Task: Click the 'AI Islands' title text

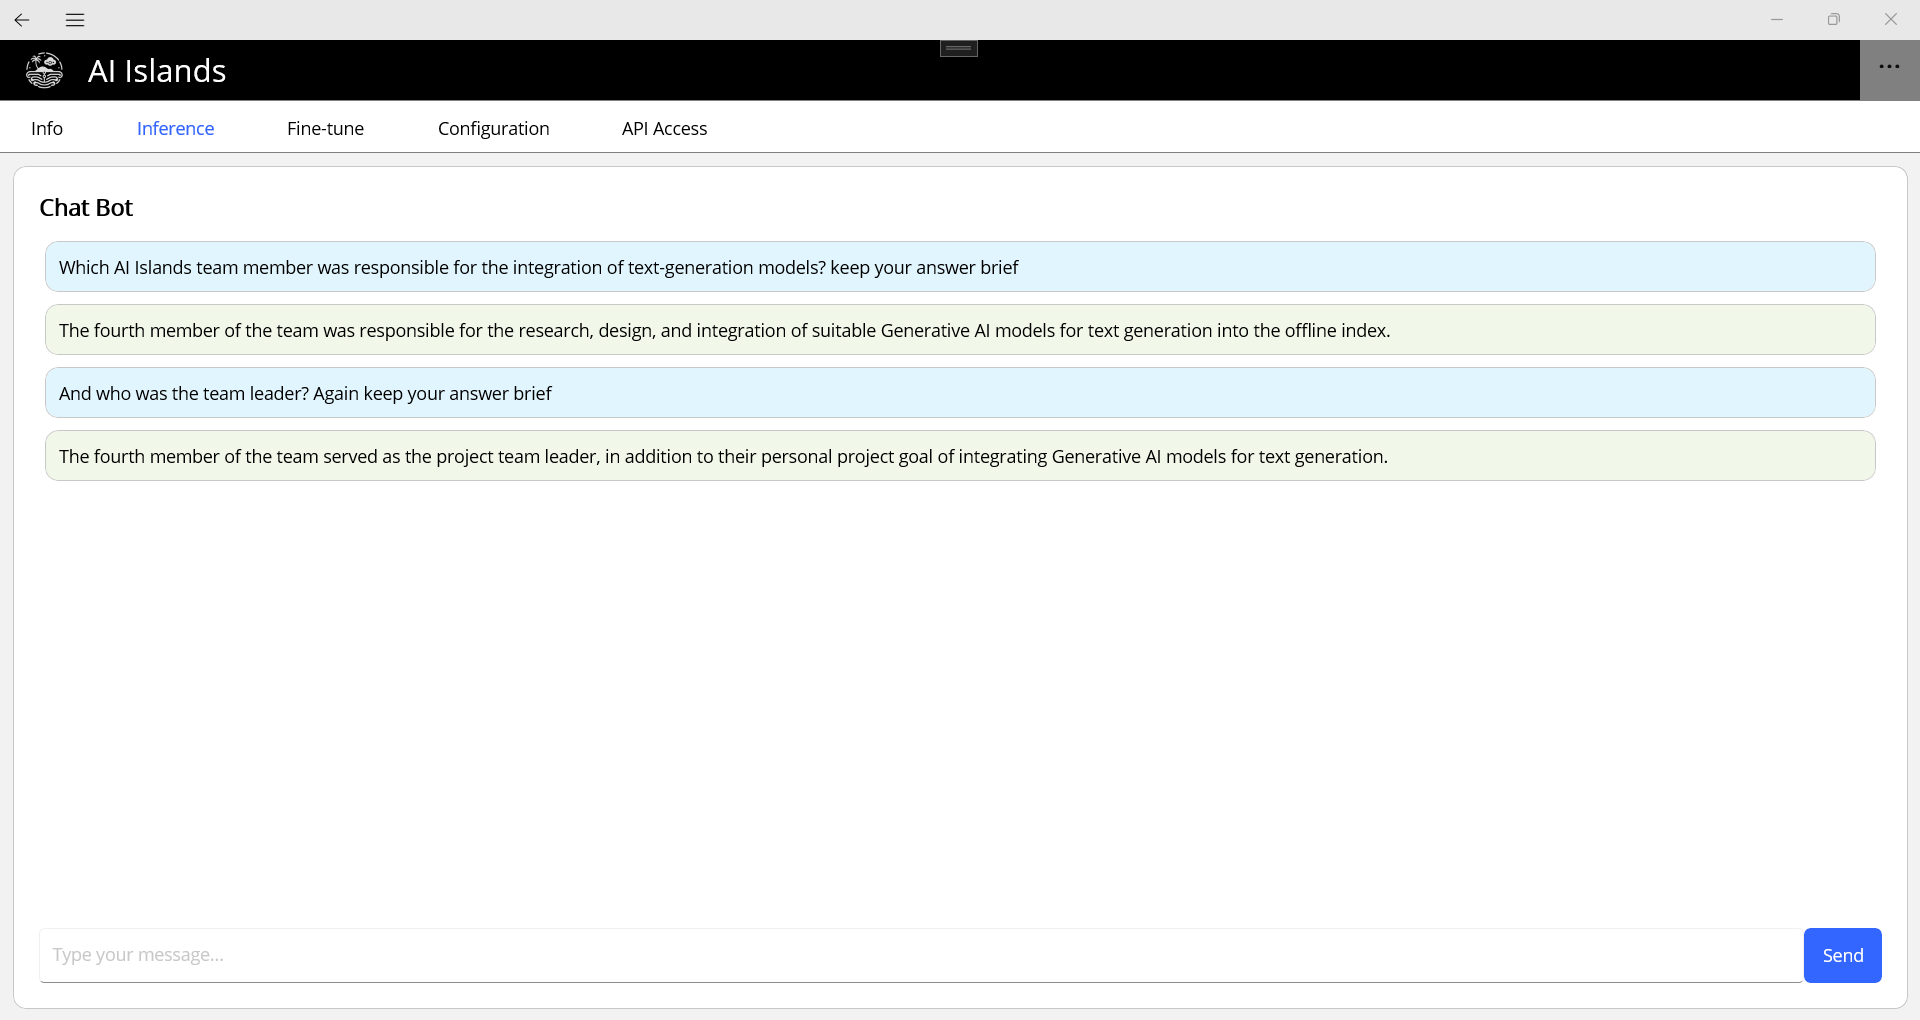Action: tap(157, 71)
